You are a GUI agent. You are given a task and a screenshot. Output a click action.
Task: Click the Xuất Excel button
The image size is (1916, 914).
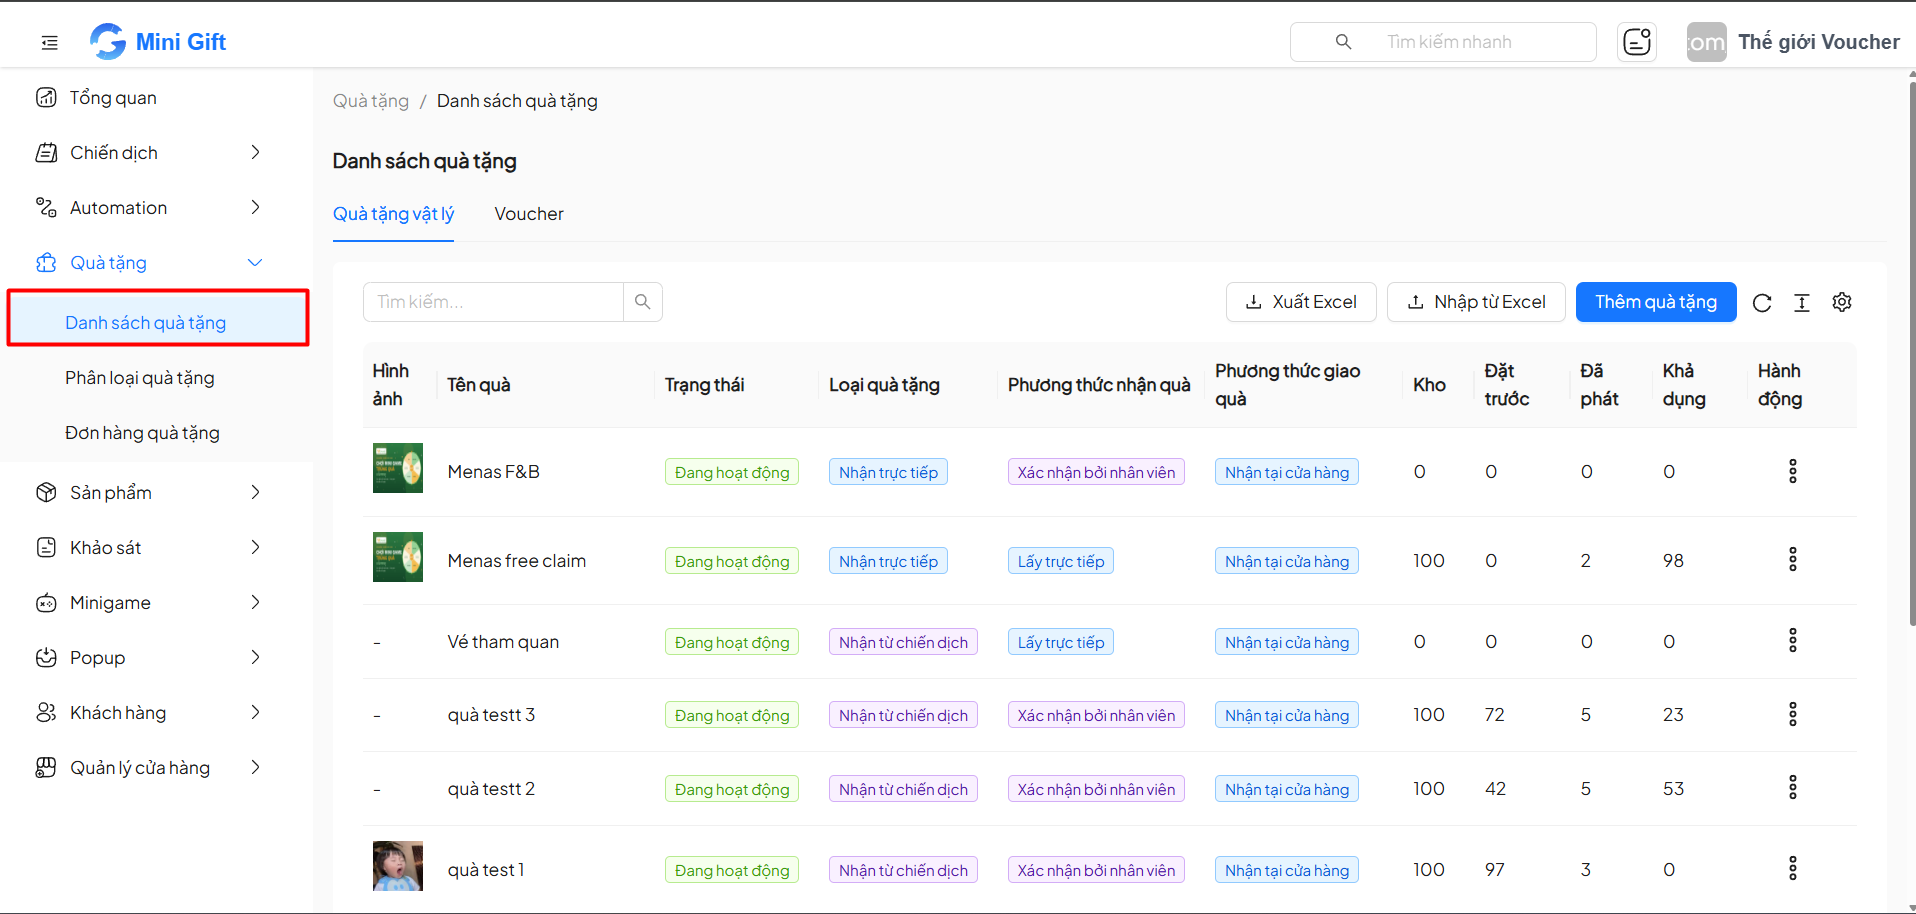(1301, 302)
